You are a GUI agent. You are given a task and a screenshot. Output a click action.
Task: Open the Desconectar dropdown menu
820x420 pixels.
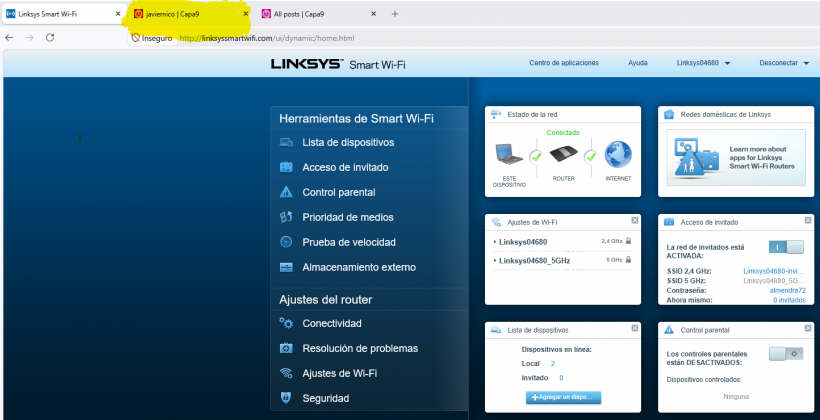coord(785,63)
